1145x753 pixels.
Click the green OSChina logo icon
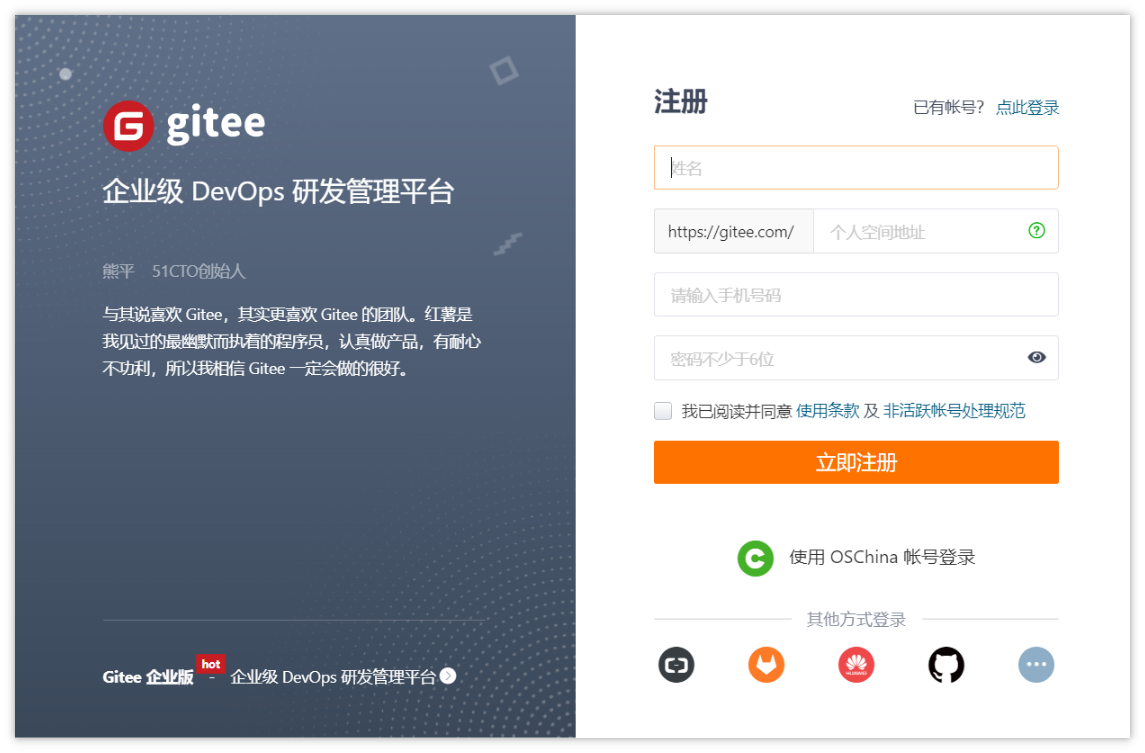click(x=755, y=558)
